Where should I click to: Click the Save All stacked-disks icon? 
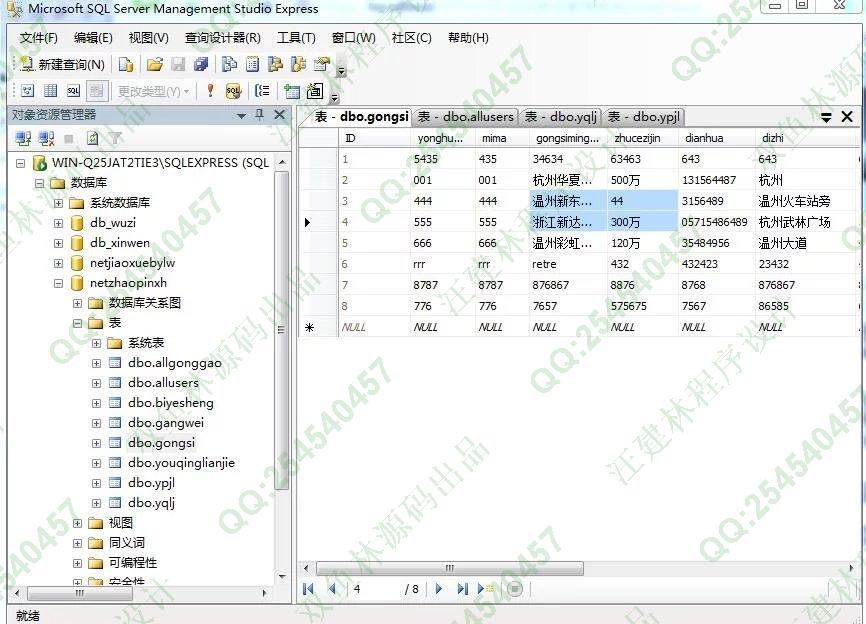[201, 65]
